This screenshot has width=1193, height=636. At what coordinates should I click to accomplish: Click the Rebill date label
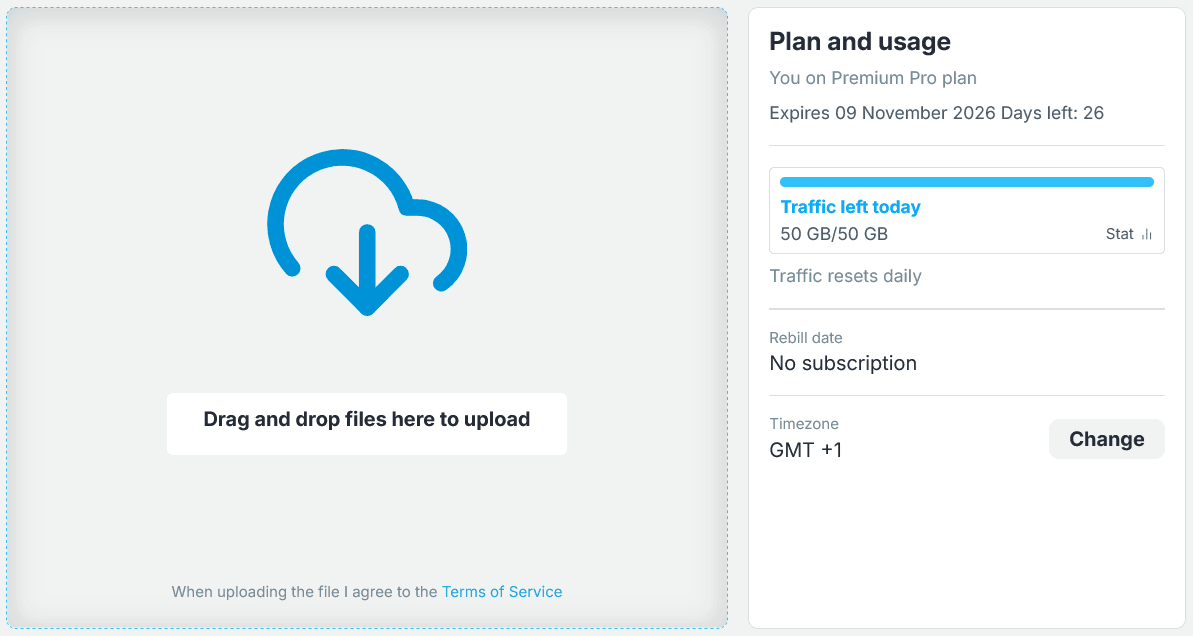(806, 338)
